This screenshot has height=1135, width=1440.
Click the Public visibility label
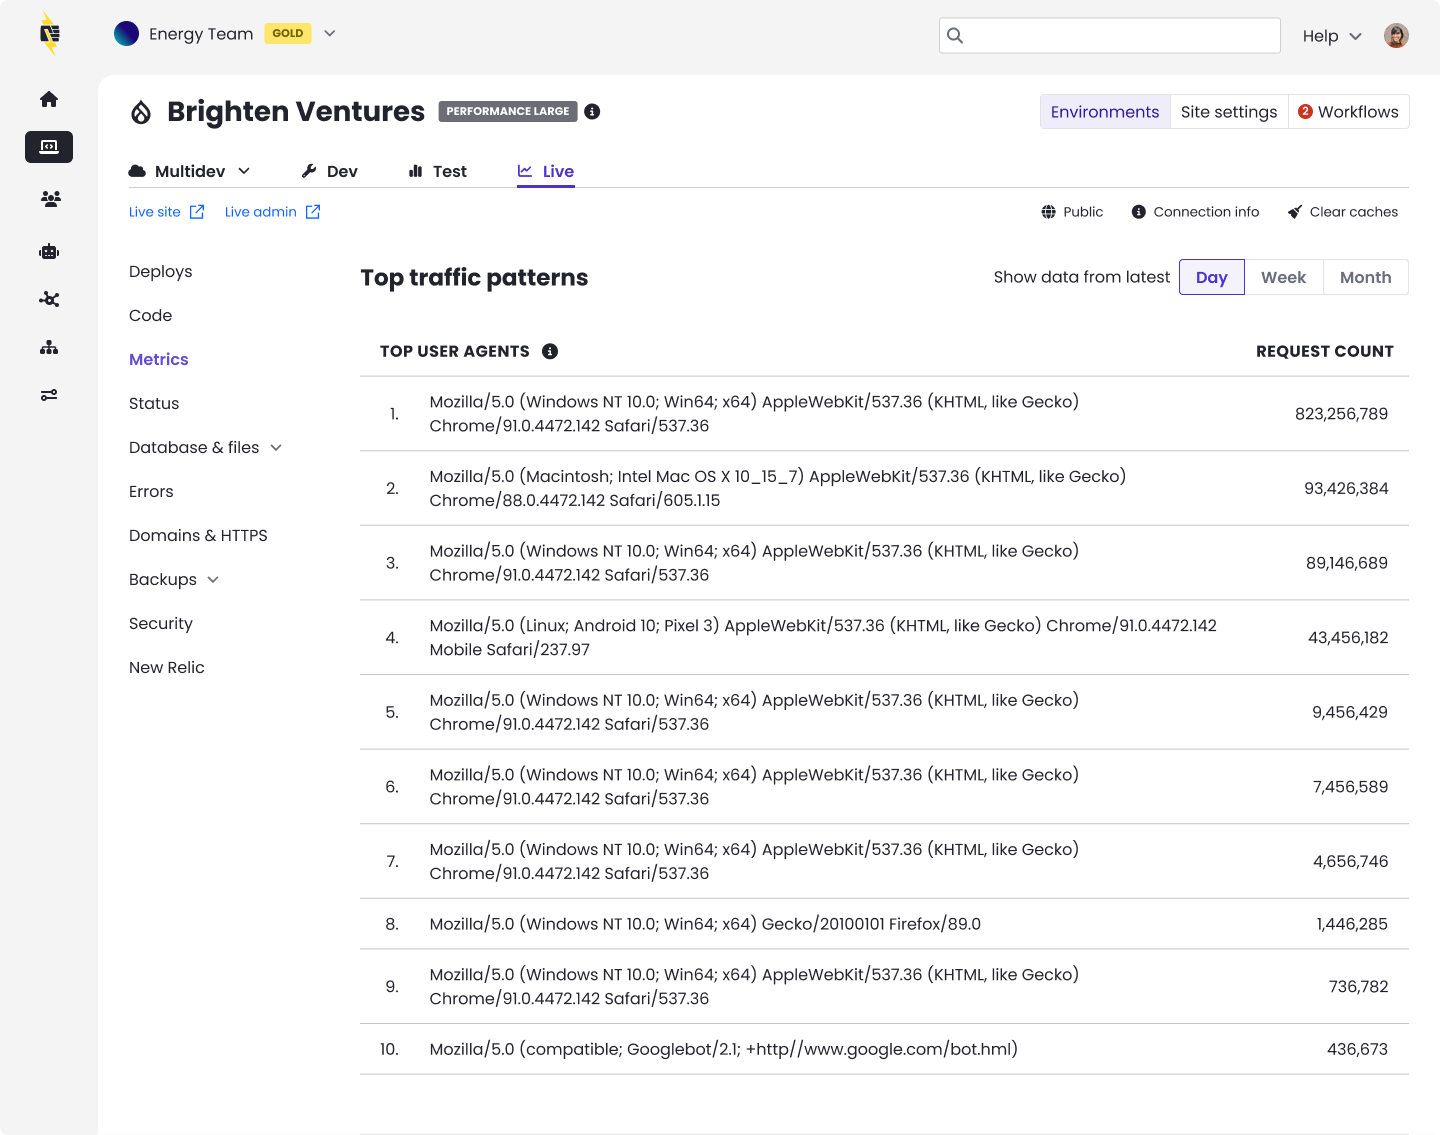[1083, 212]
